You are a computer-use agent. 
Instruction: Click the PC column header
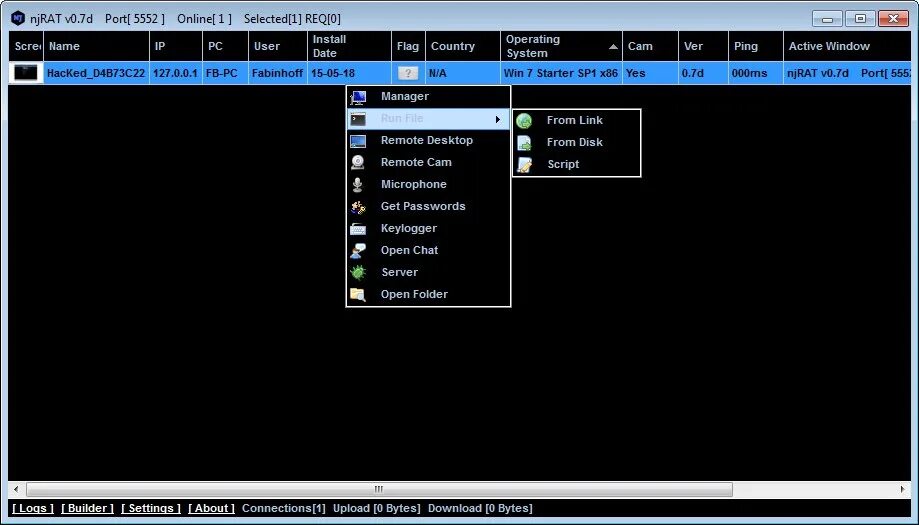click(226, 46)
